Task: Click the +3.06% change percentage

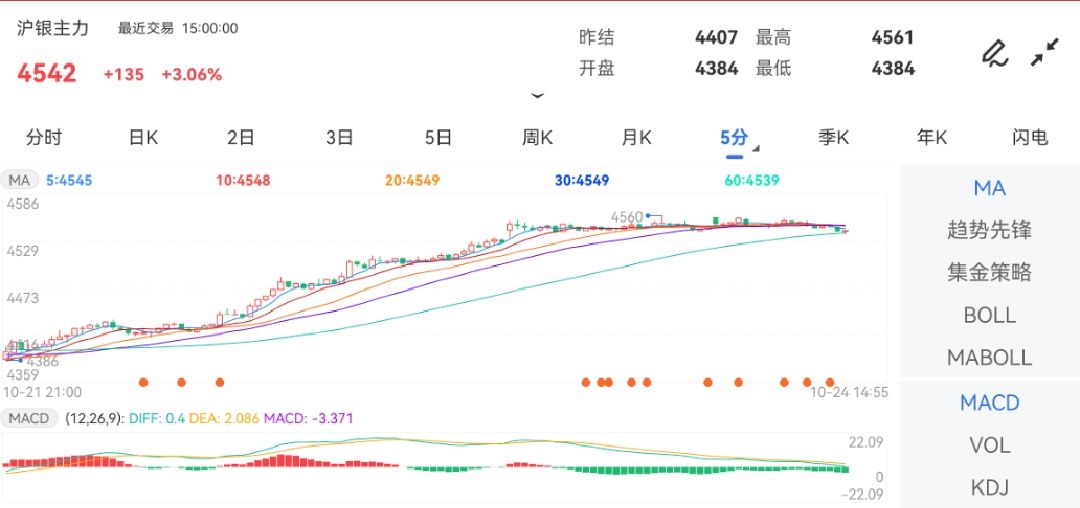Action: pyautogui.click(x=191, y=74)
